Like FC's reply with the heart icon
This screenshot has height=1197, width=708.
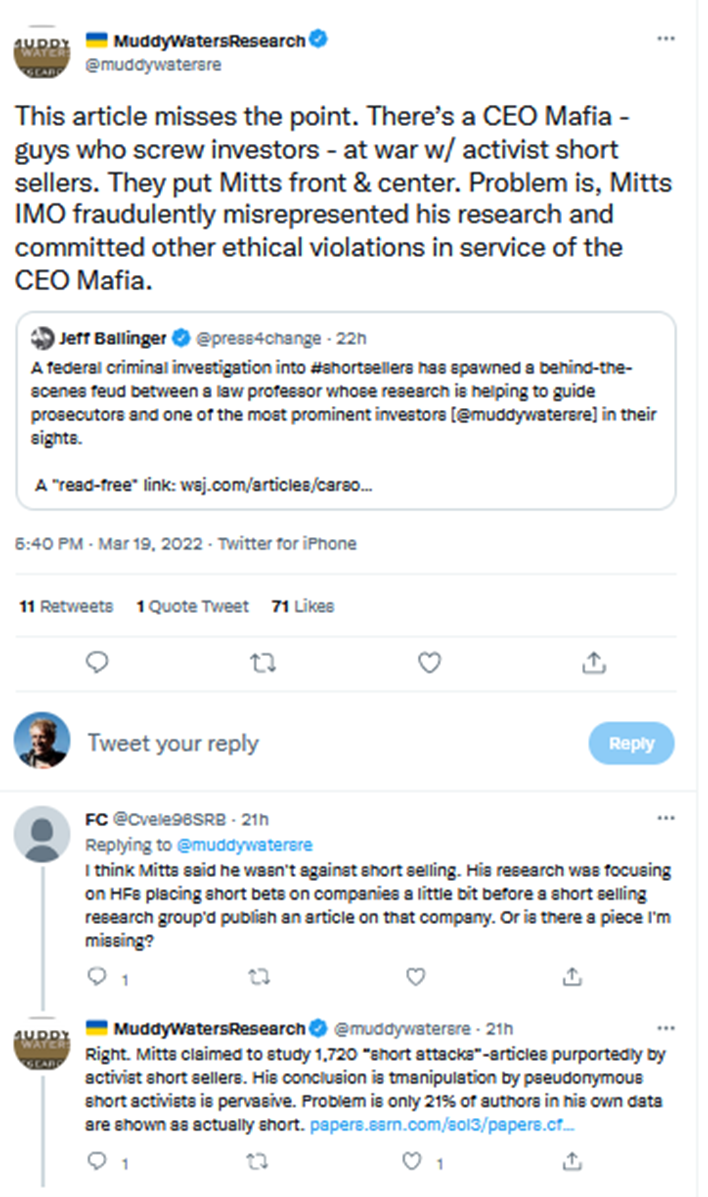click(x=414, y=976)
